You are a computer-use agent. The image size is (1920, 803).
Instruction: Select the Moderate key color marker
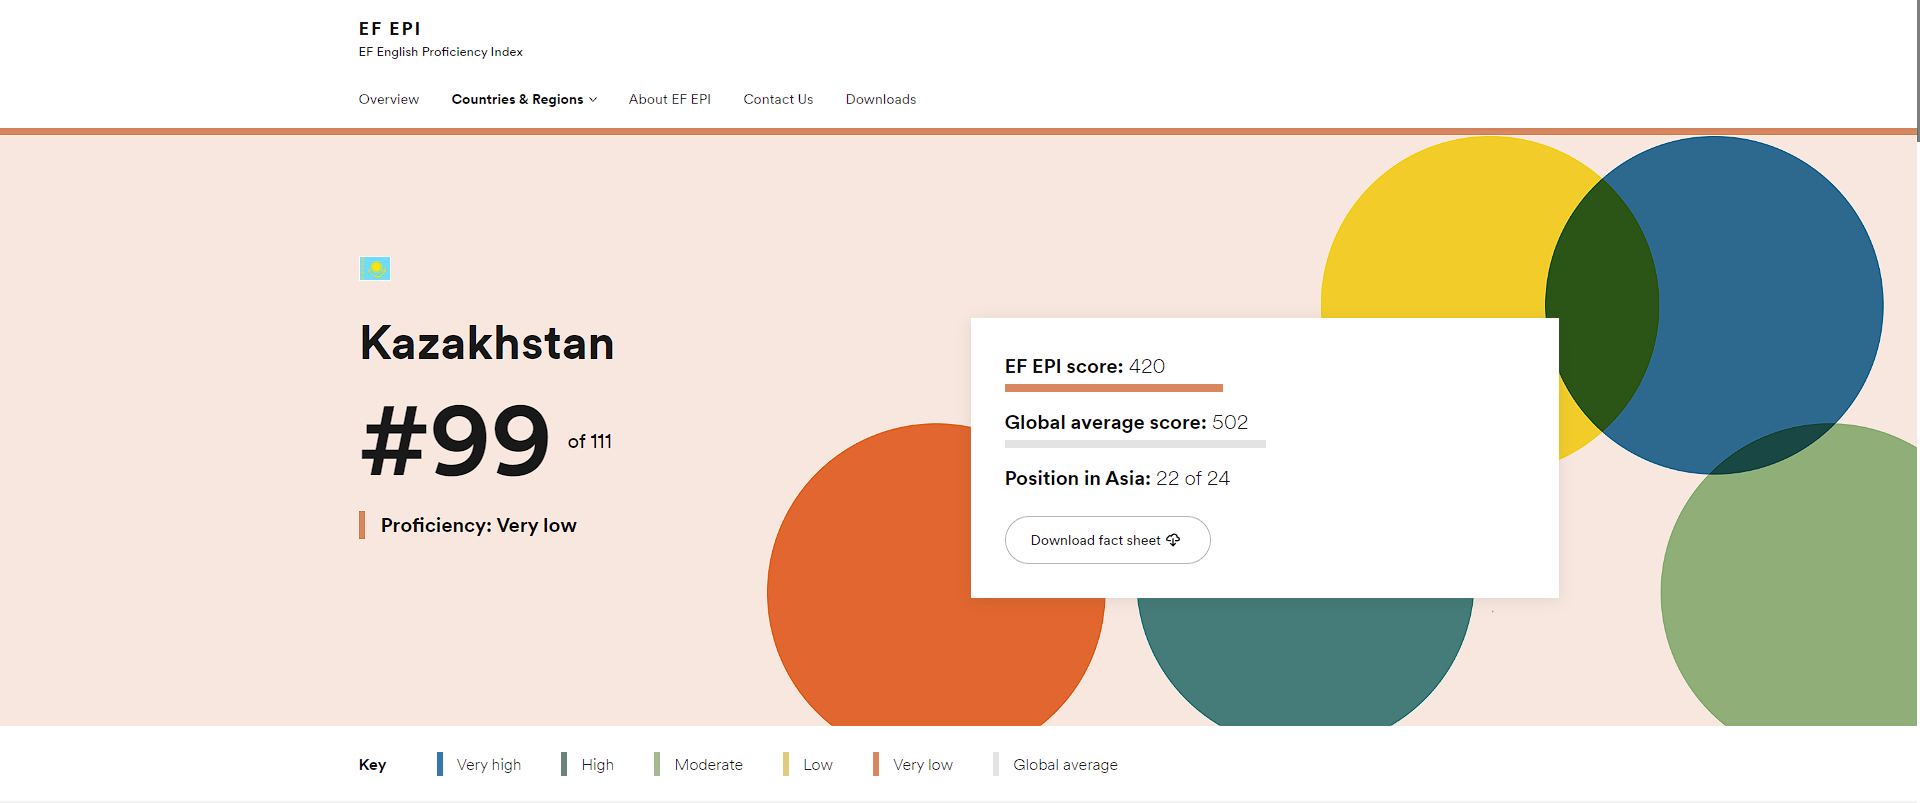tap(657, 764)
